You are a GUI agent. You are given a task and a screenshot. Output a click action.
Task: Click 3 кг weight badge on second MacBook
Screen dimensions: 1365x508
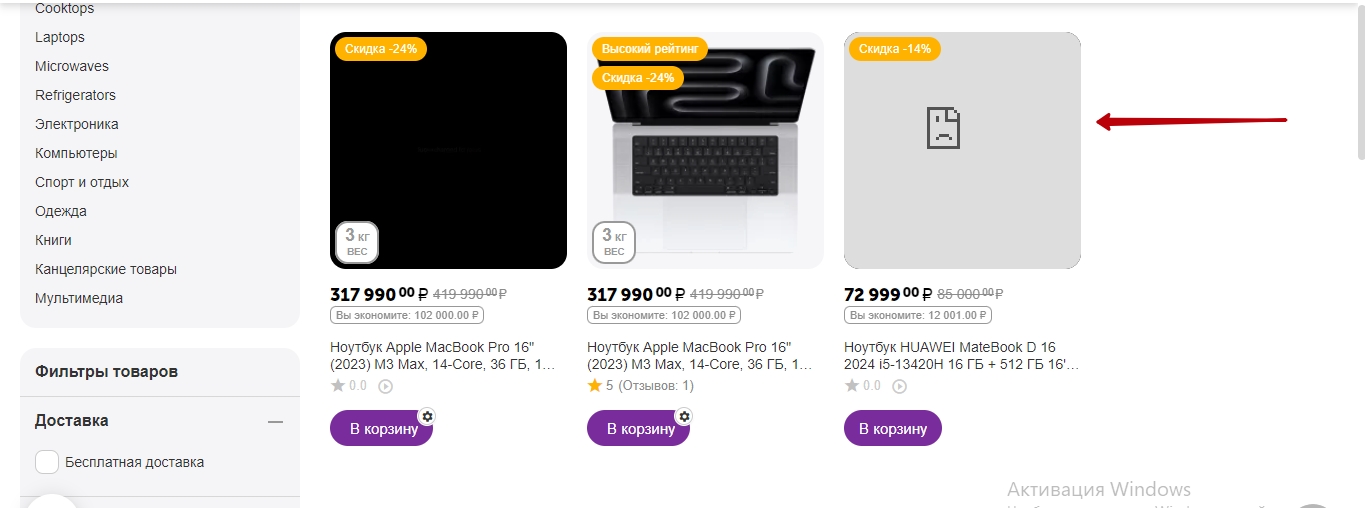tap(614, 242)
